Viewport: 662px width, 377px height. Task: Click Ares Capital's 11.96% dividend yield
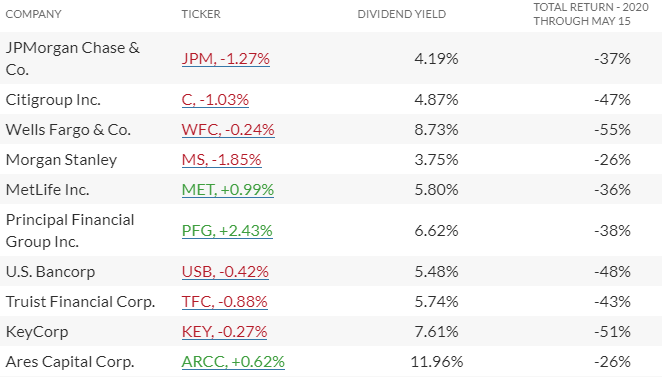point(437,361)
